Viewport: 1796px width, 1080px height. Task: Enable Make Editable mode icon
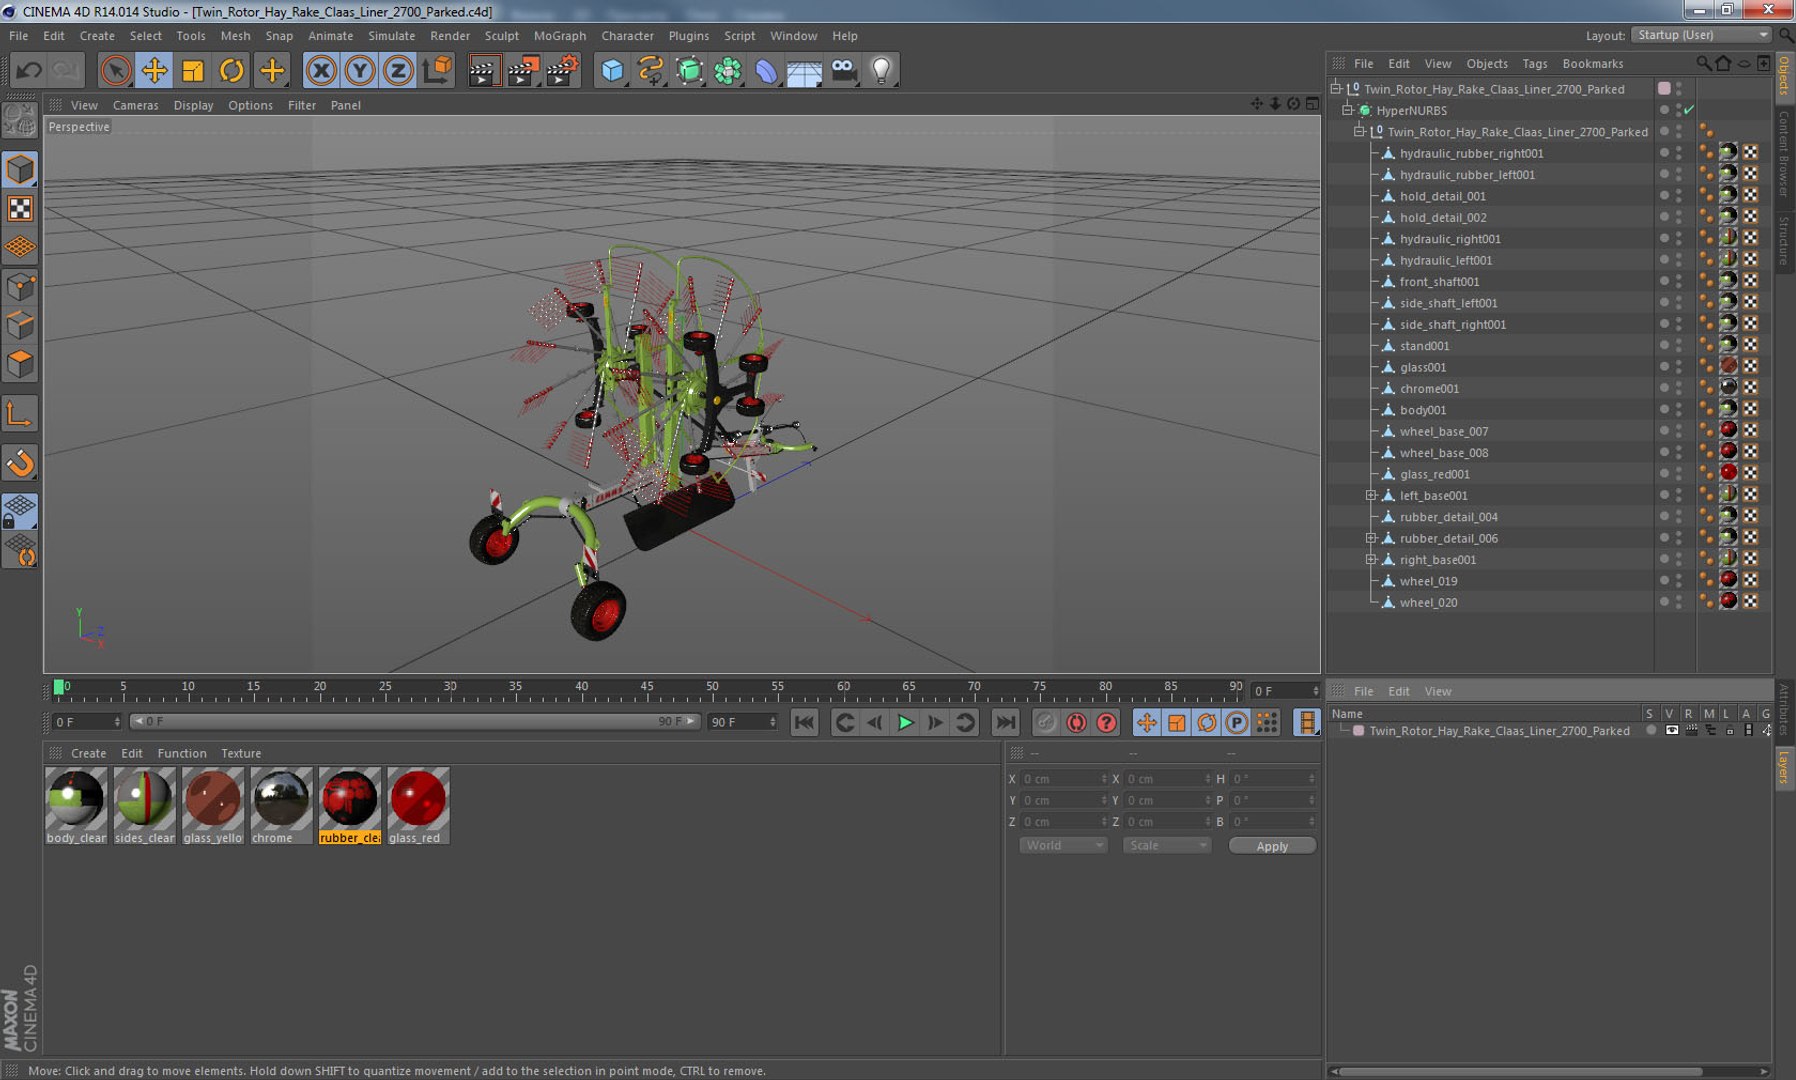(x=20, y=121)
